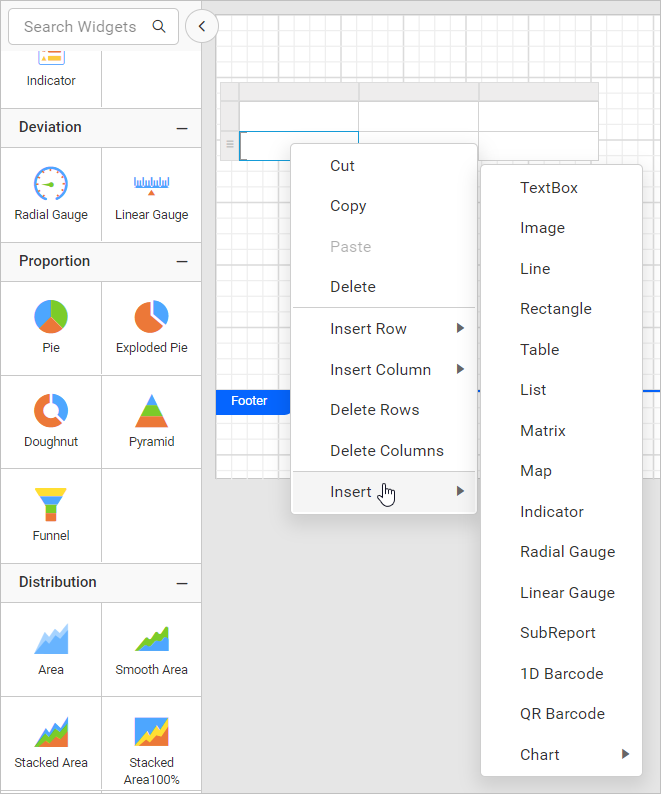Image resolution: width=661 pixels, height=794 pixels.
Task: Select the Radial Gauge widget
Action: pyautogui.click(x=51, y=194)
